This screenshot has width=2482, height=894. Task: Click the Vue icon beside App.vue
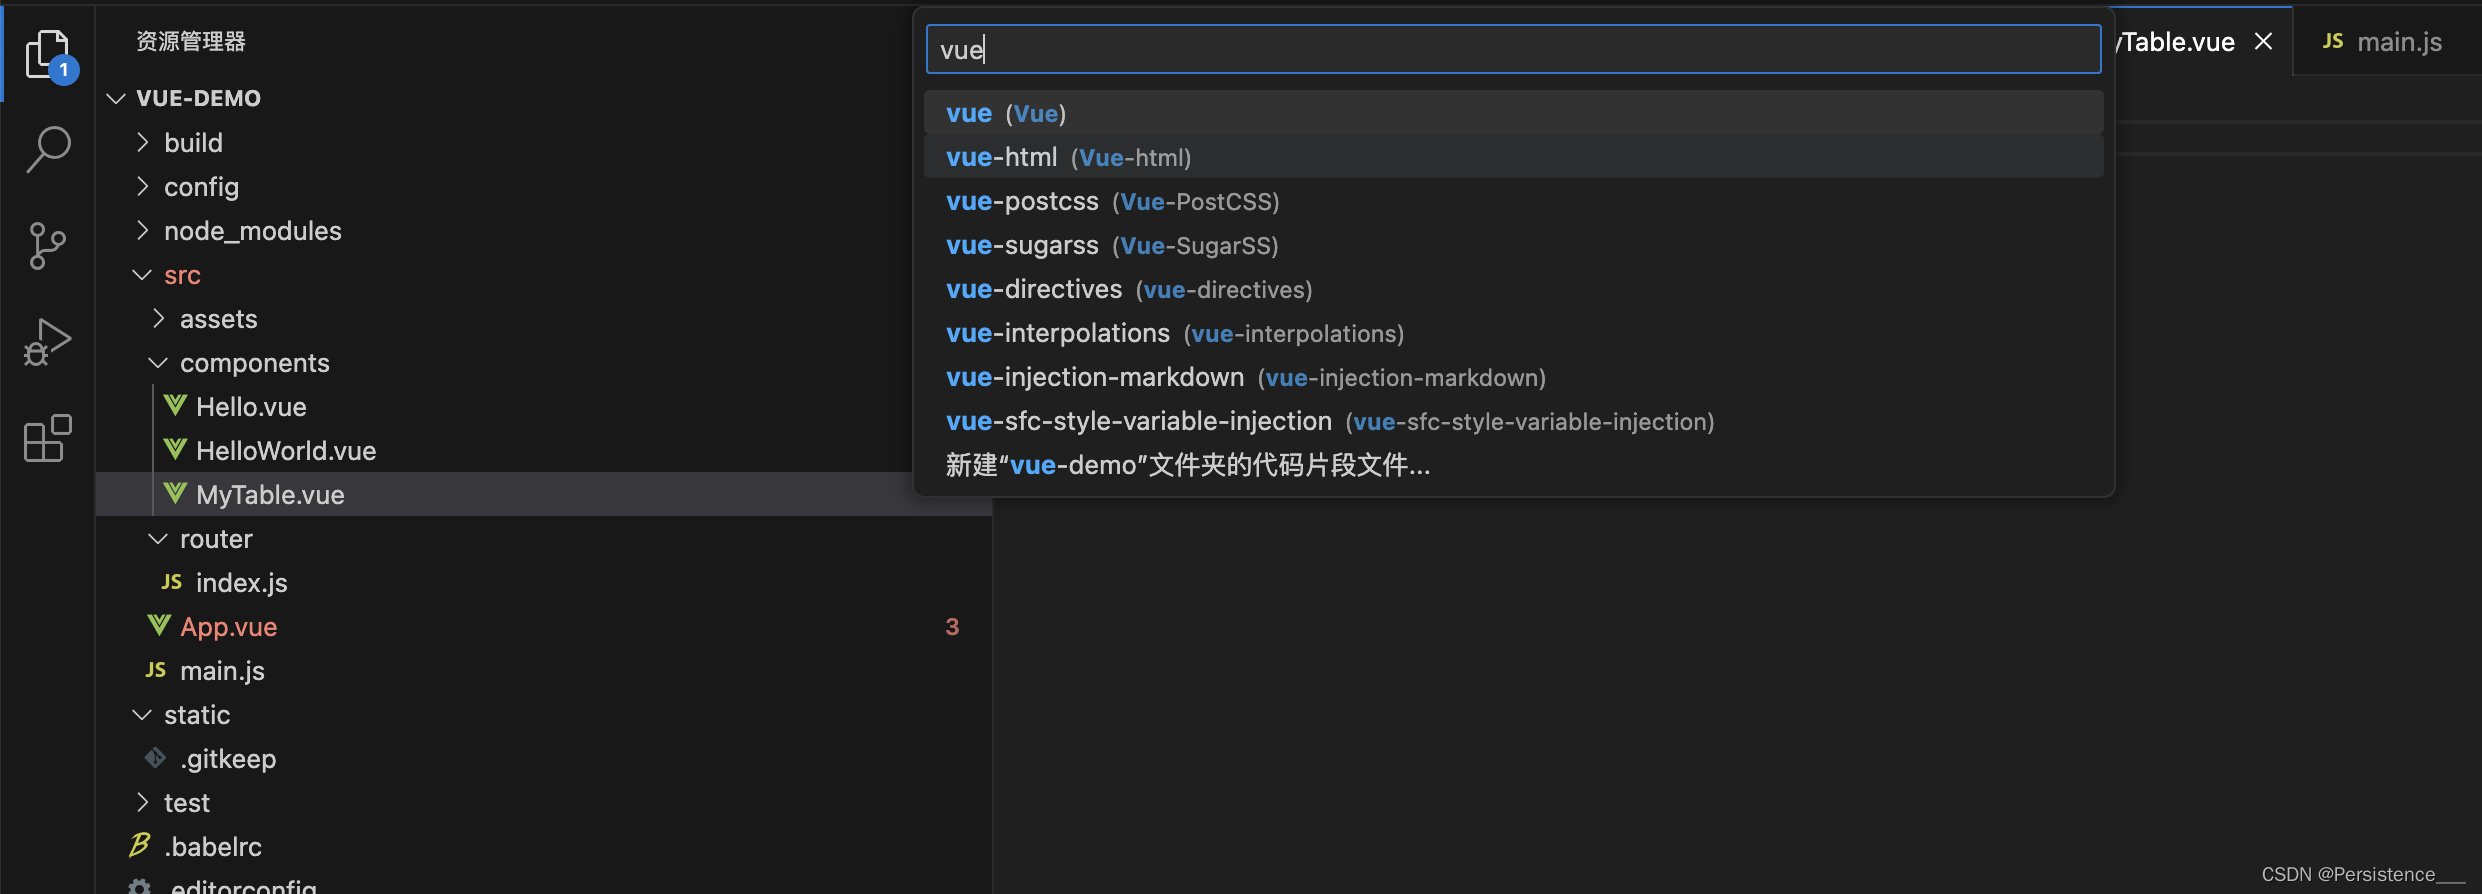(x=159, y=626)
